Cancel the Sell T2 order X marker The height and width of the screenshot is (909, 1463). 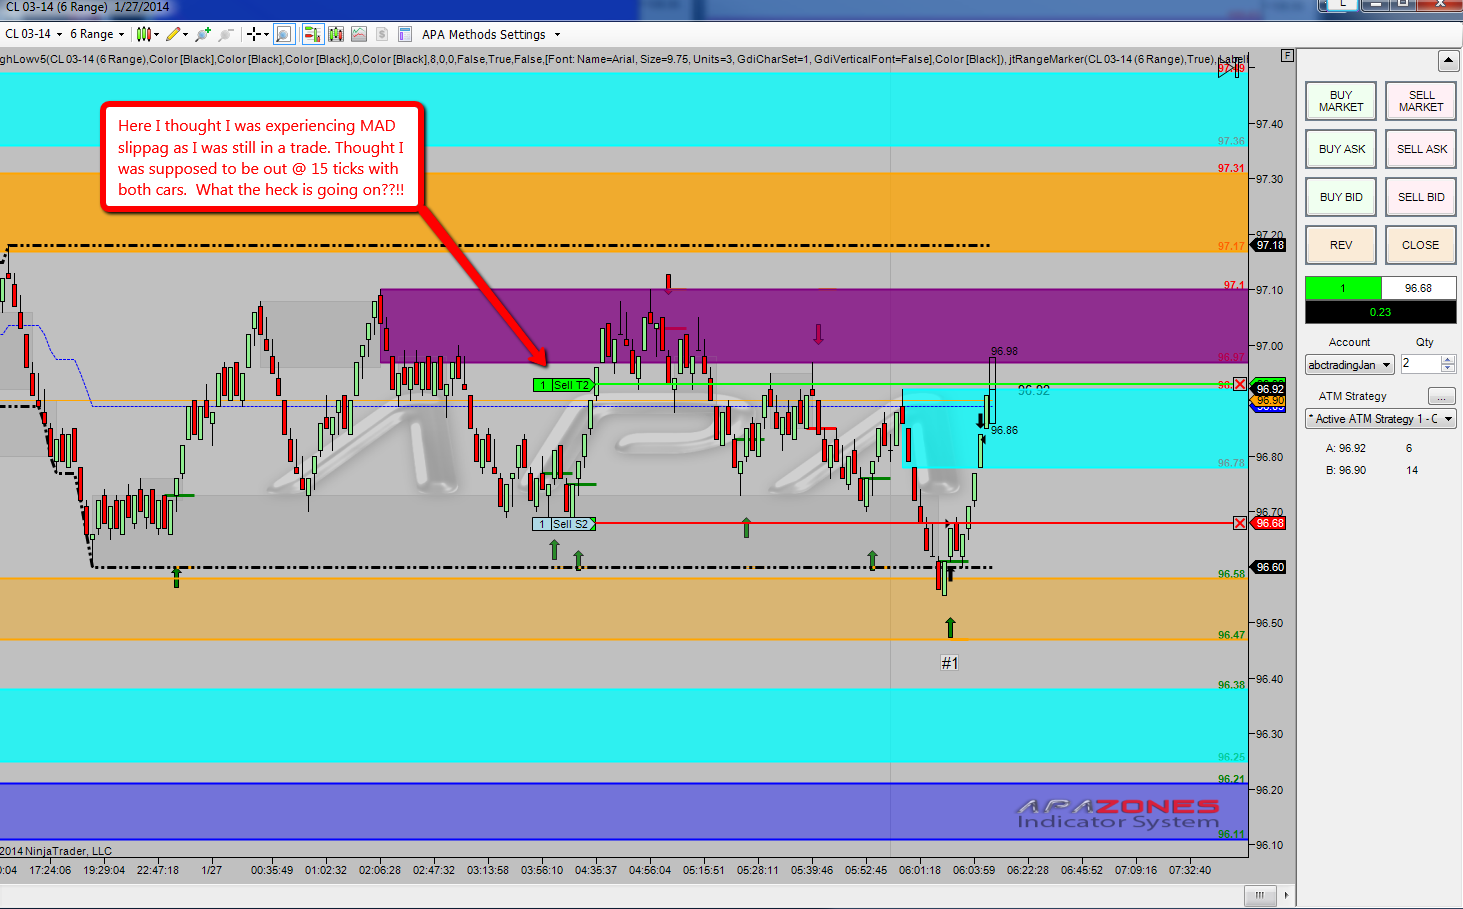[x=1240, y=385]
